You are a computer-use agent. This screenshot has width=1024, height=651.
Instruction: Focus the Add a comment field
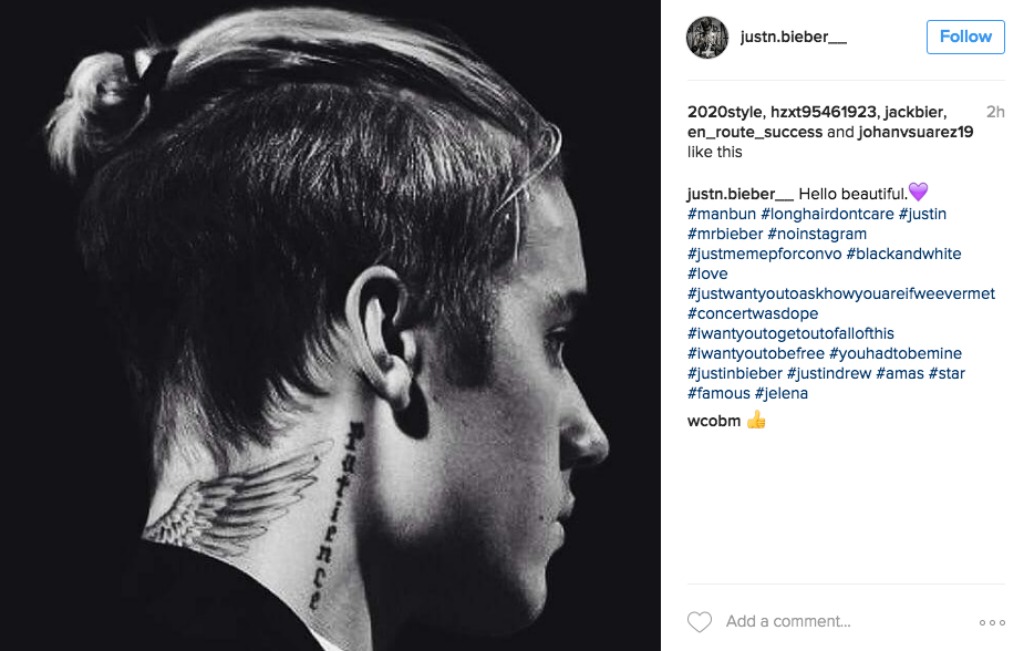[788, 621]
